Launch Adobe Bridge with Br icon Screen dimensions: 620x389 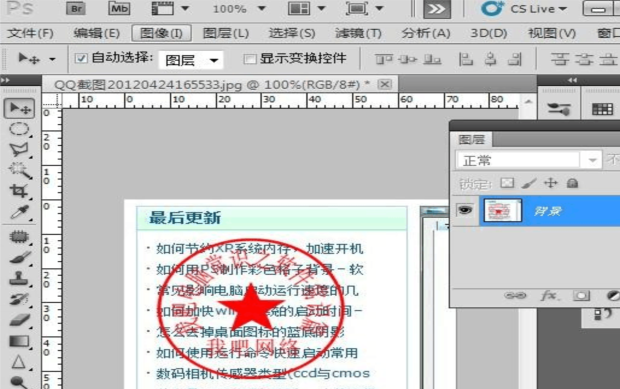click(x=76, y=8)
